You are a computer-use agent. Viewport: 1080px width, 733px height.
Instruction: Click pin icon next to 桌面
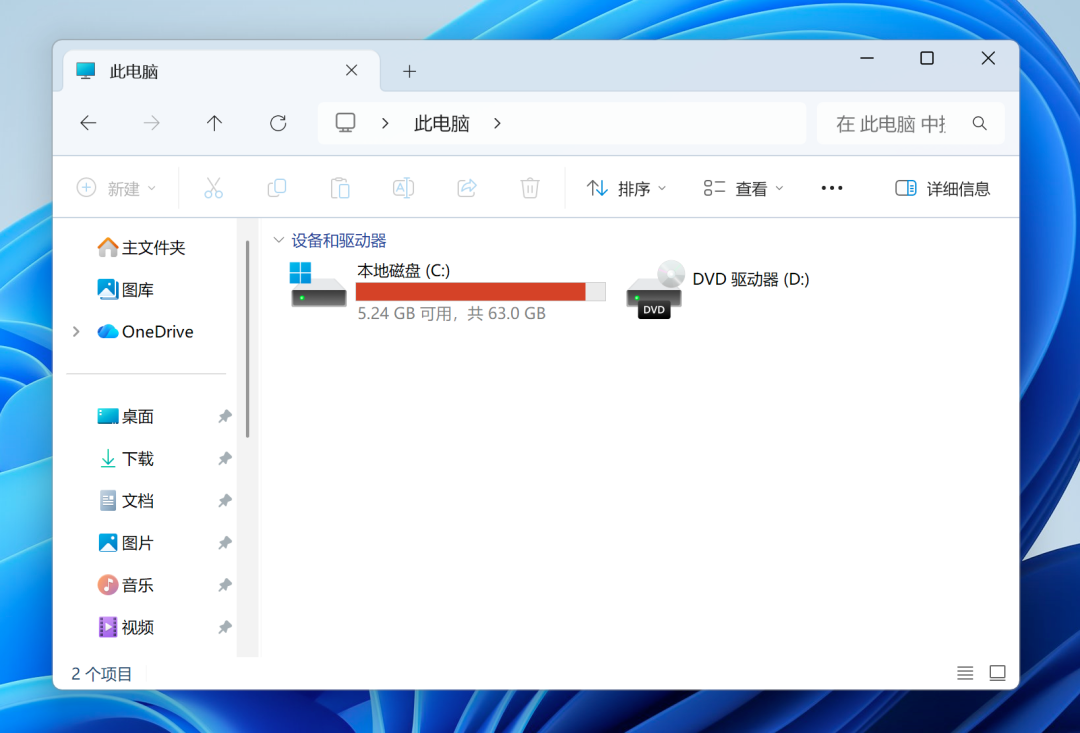pos(225,416)
